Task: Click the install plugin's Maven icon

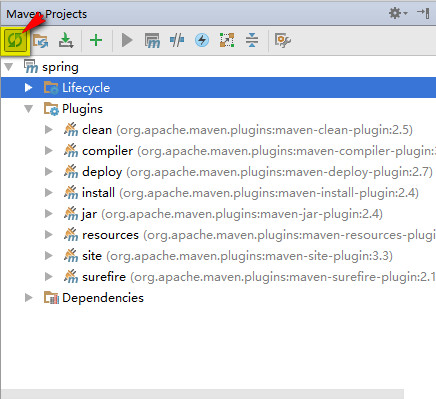Action: tap(71, 193)
